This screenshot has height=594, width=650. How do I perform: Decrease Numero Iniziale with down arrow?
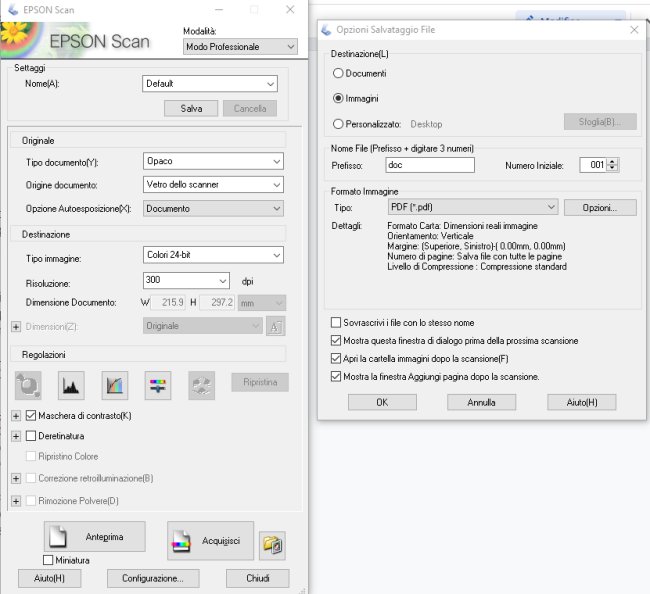coord(612,168)
